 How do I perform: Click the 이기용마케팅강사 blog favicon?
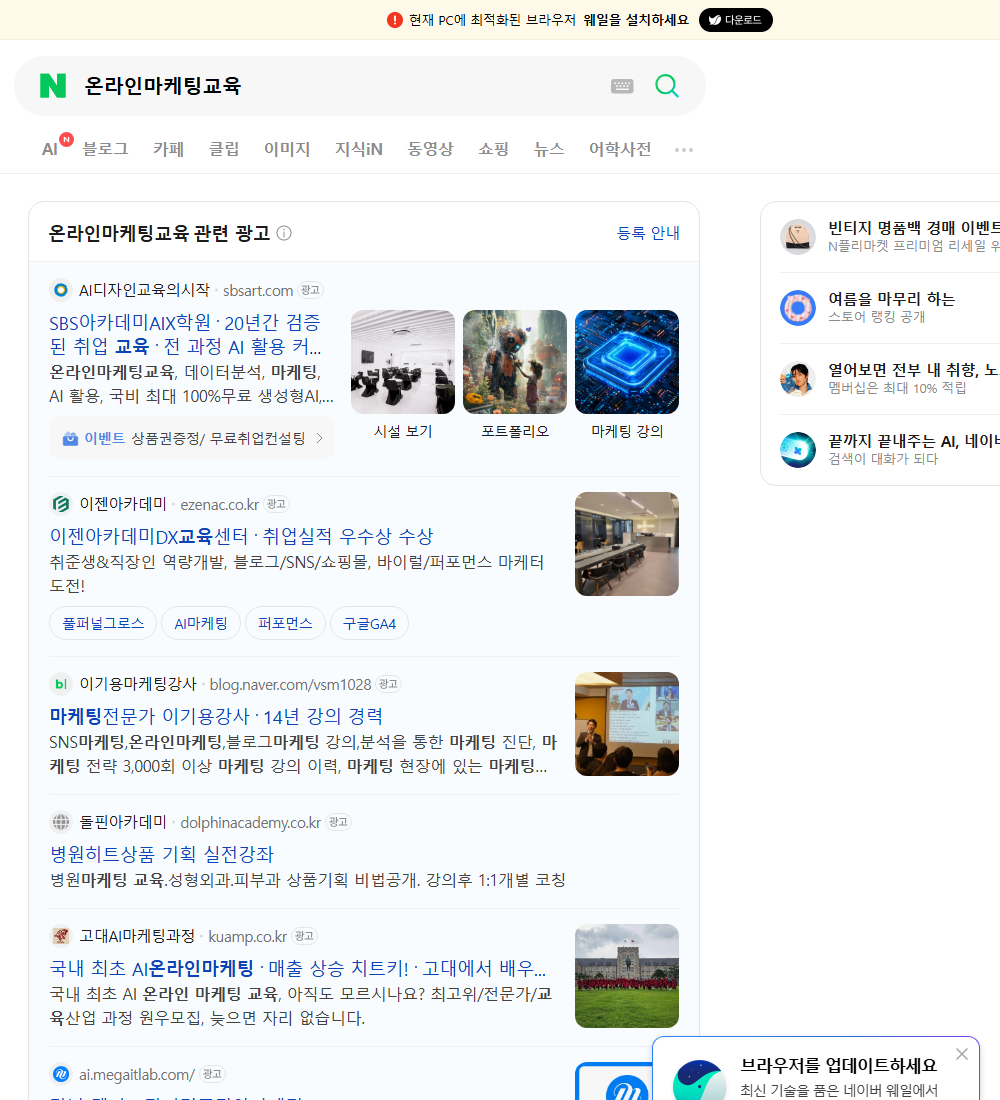[61, 684]
